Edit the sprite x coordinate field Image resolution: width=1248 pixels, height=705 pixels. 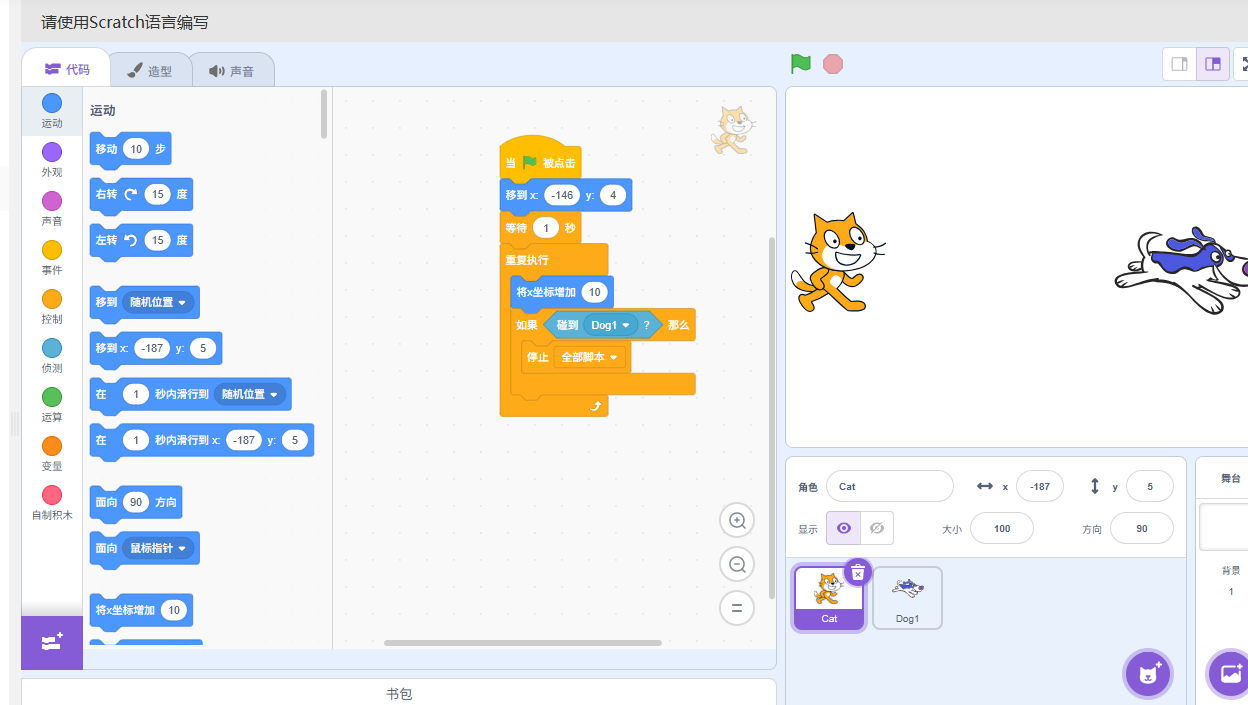1040,486
